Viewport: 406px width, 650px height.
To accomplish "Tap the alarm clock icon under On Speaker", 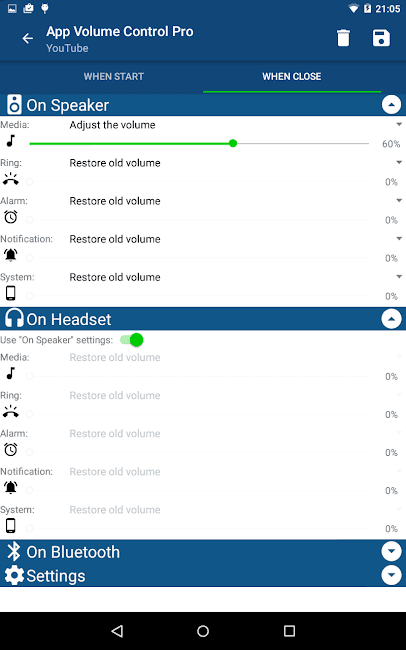I will tap(11, 217).
